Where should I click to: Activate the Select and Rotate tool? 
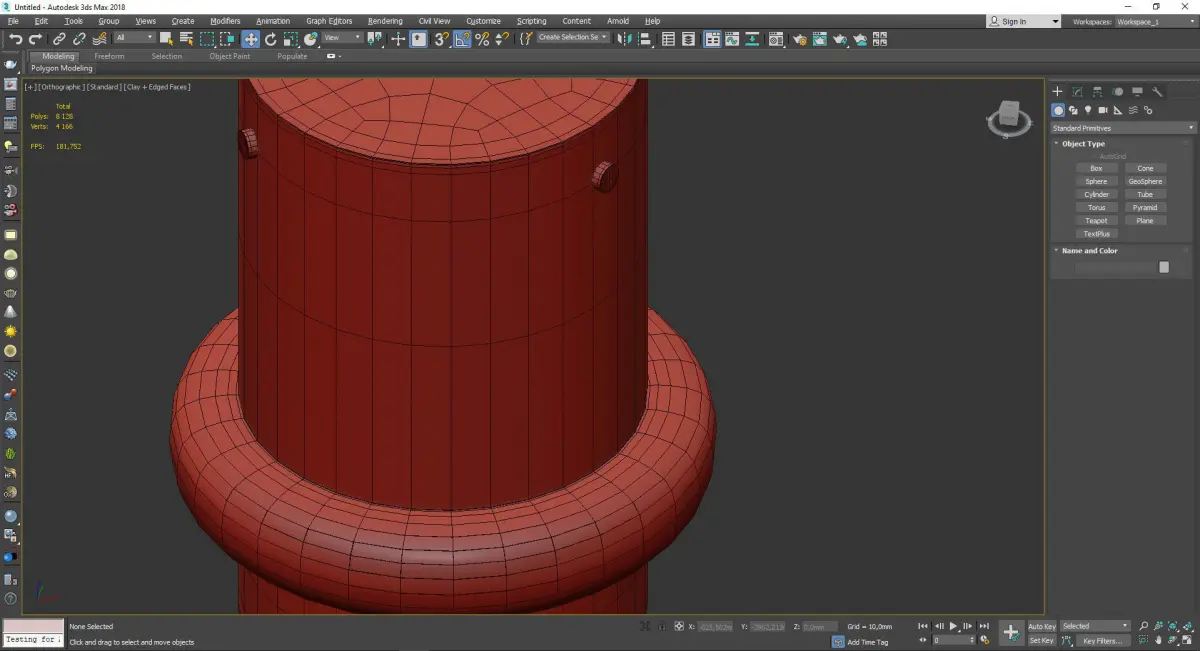(270, 39)
